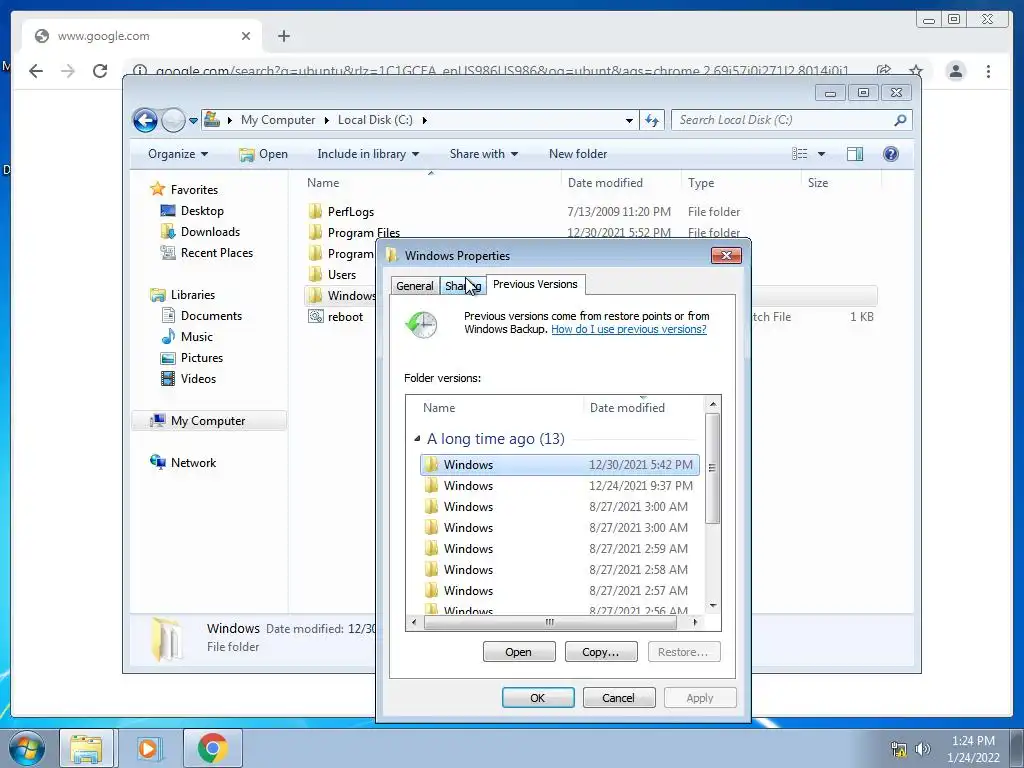
Task: Click Explorer's Forward navigation arrow
Action: (173, 120)
